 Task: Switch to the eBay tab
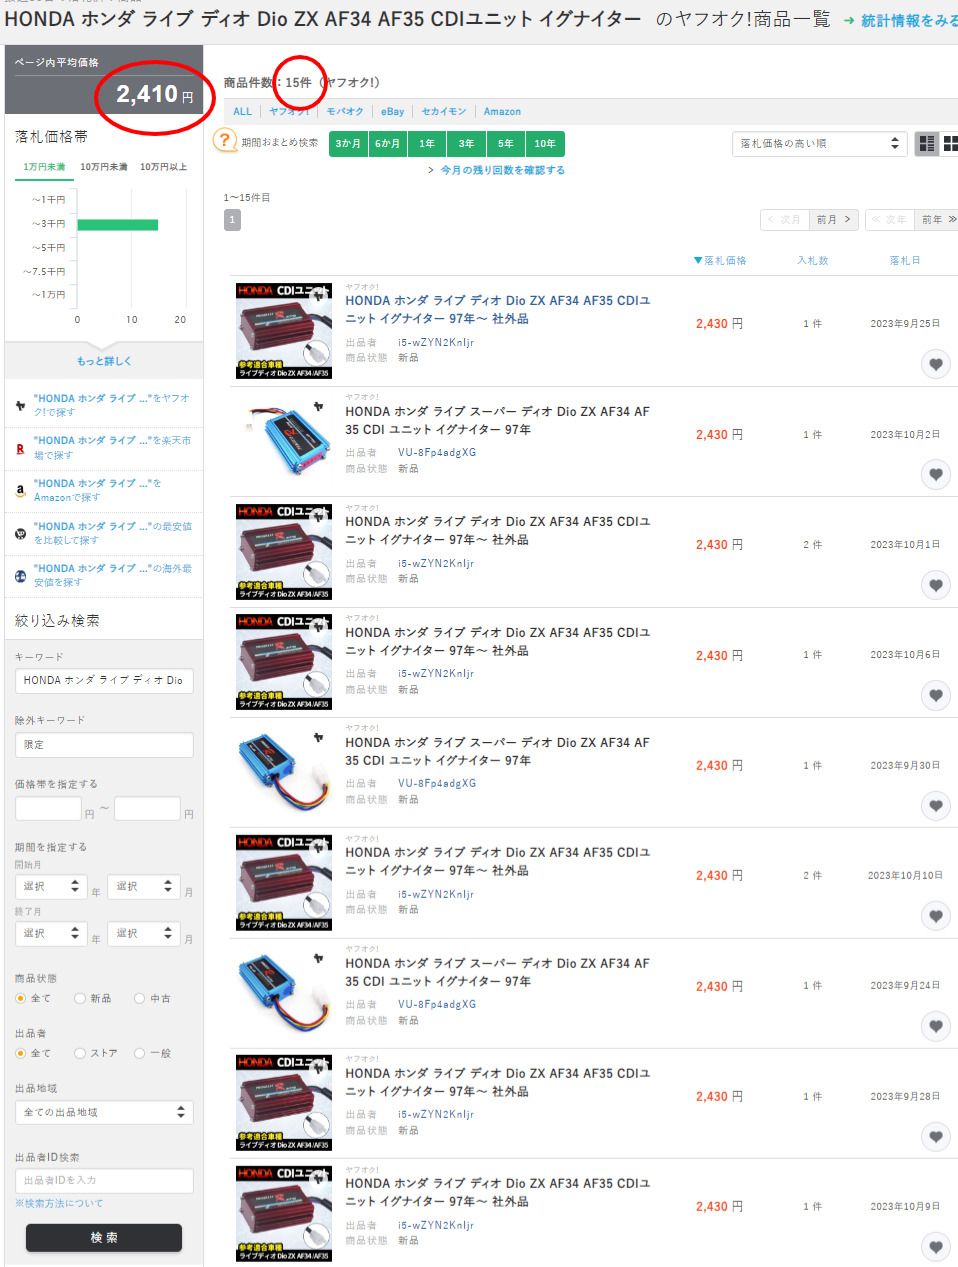(x=392, y=112)
